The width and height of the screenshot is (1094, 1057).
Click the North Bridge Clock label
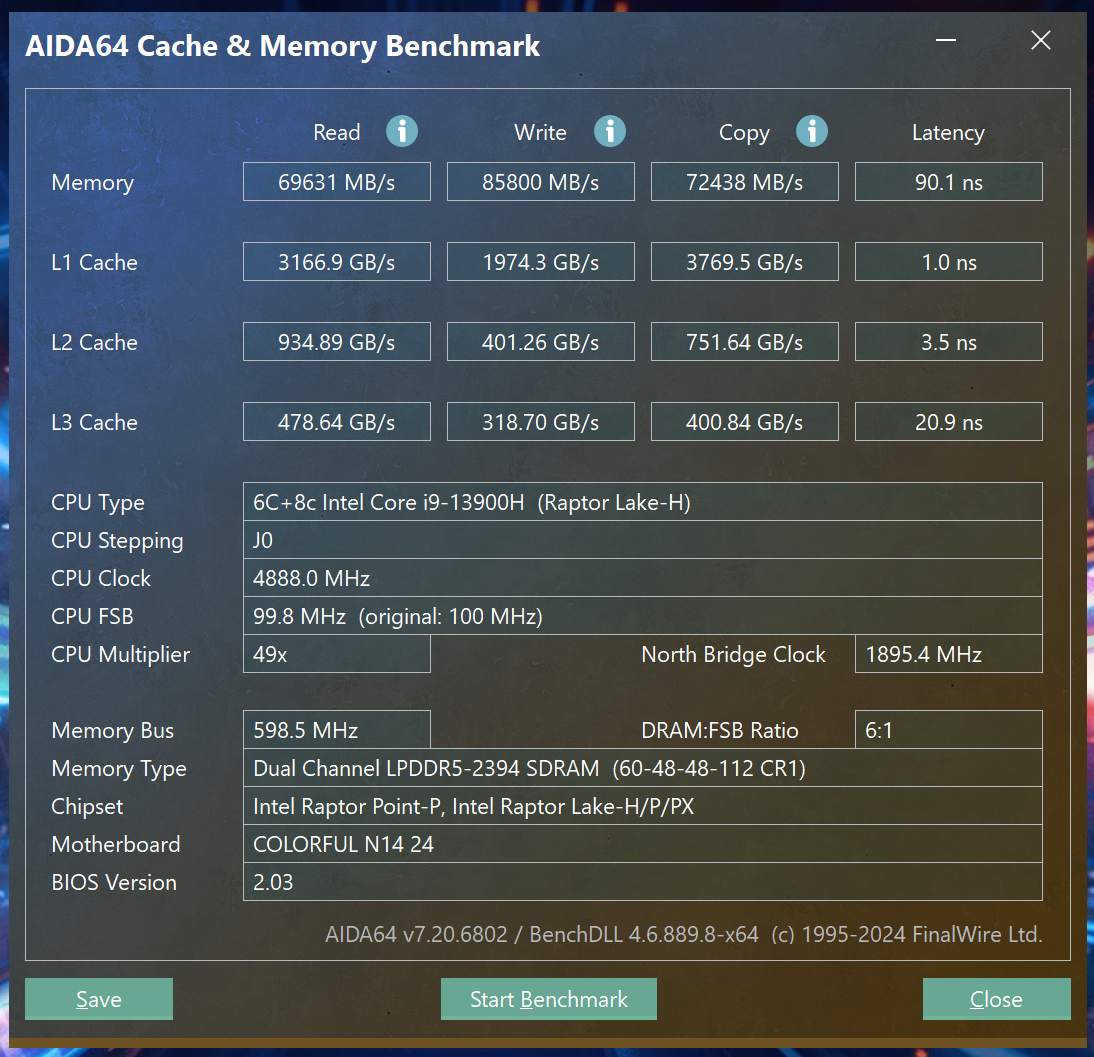[x=733, y=654]
